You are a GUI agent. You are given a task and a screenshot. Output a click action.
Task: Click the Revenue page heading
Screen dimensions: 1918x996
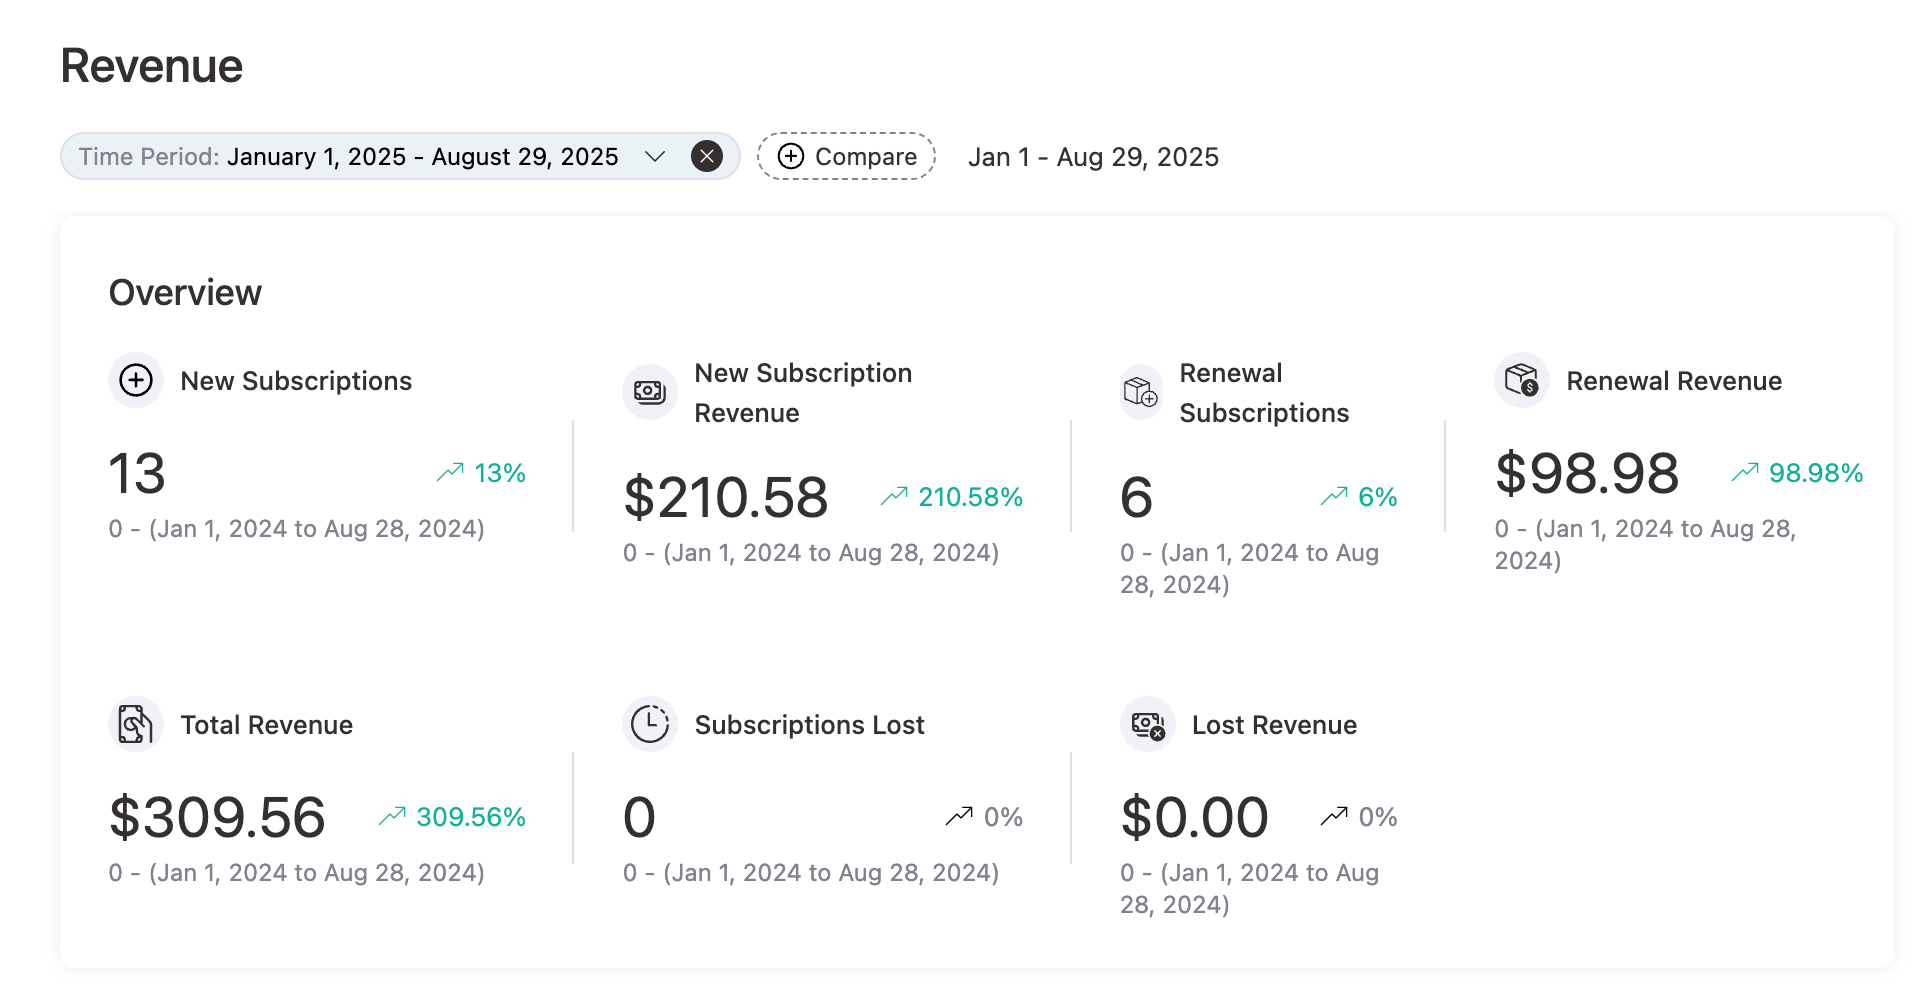(150, 64)
